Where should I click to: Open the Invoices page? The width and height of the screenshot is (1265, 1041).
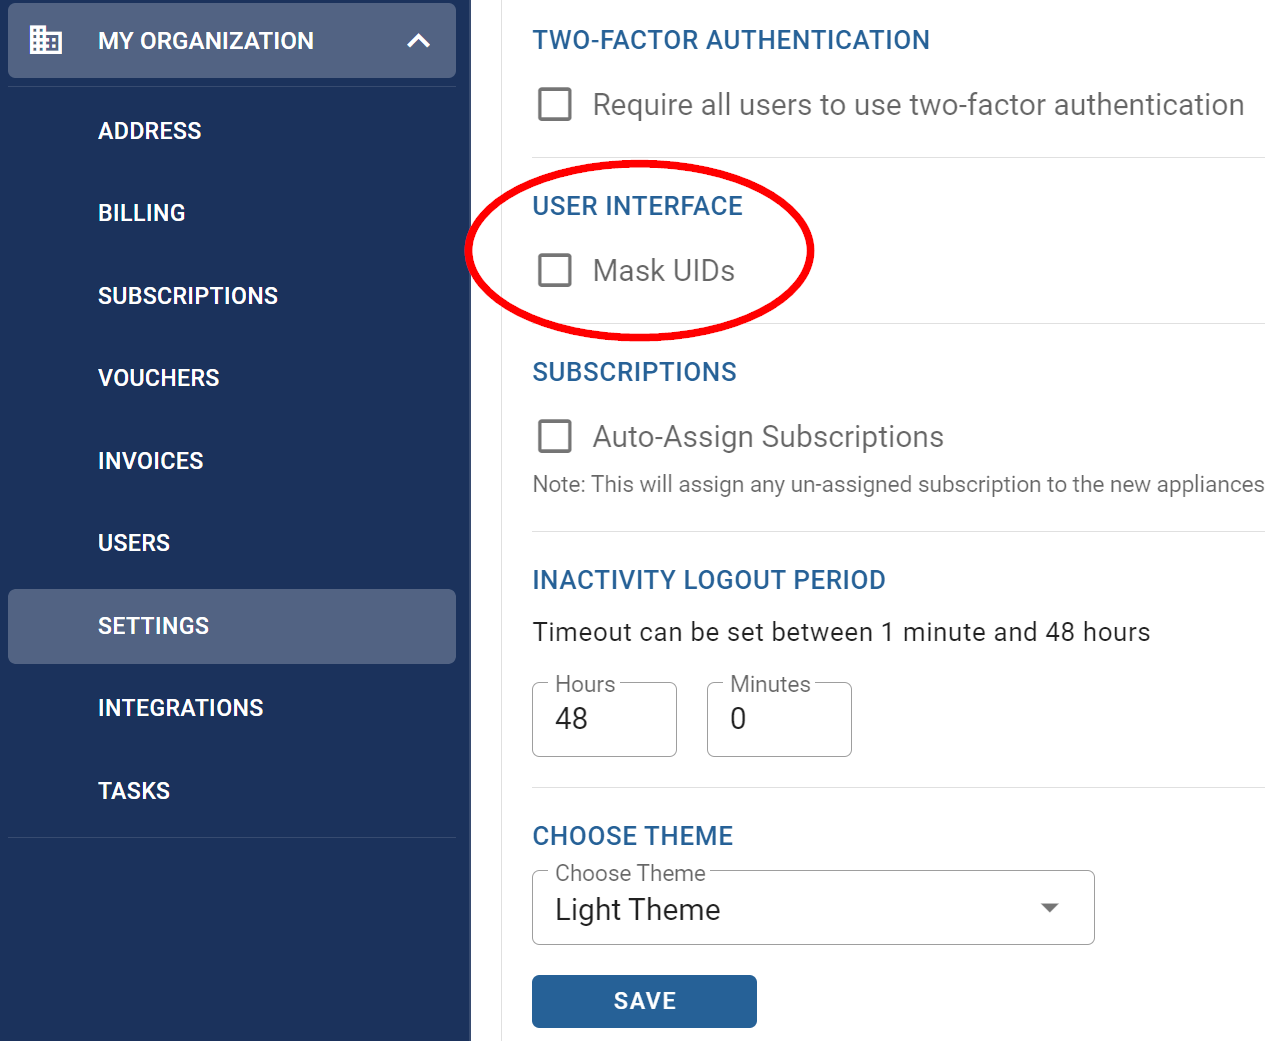coord(151,461)
